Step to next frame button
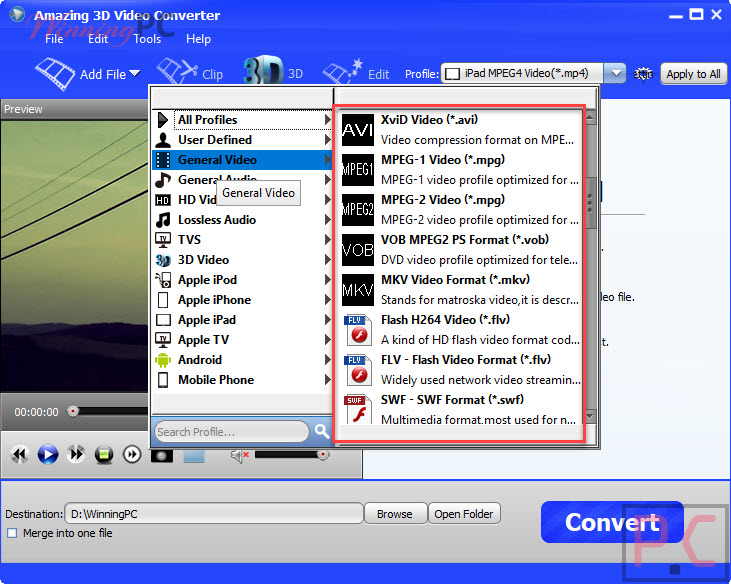This screenshot has height=584, width=731. [x=132, y=454]
